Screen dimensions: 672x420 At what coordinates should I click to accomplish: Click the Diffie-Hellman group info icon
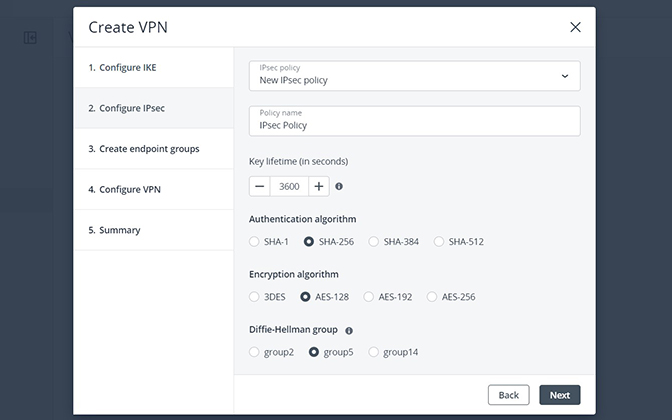(349, 330)
